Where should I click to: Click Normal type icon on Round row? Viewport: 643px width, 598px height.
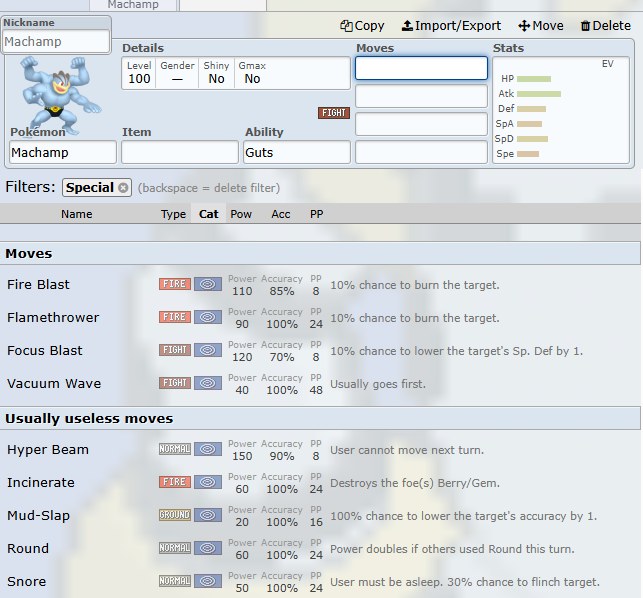coord(175,548)
